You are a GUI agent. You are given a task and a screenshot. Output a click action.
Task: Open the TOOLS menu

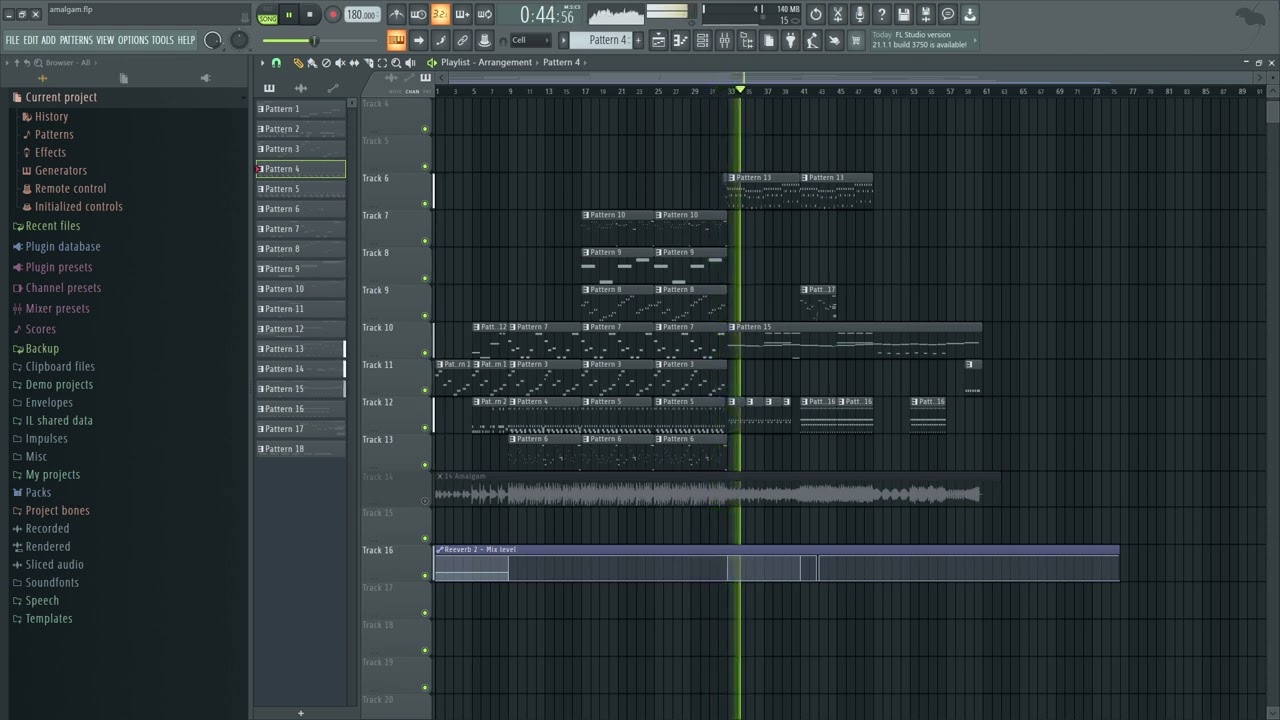(163, 40)
